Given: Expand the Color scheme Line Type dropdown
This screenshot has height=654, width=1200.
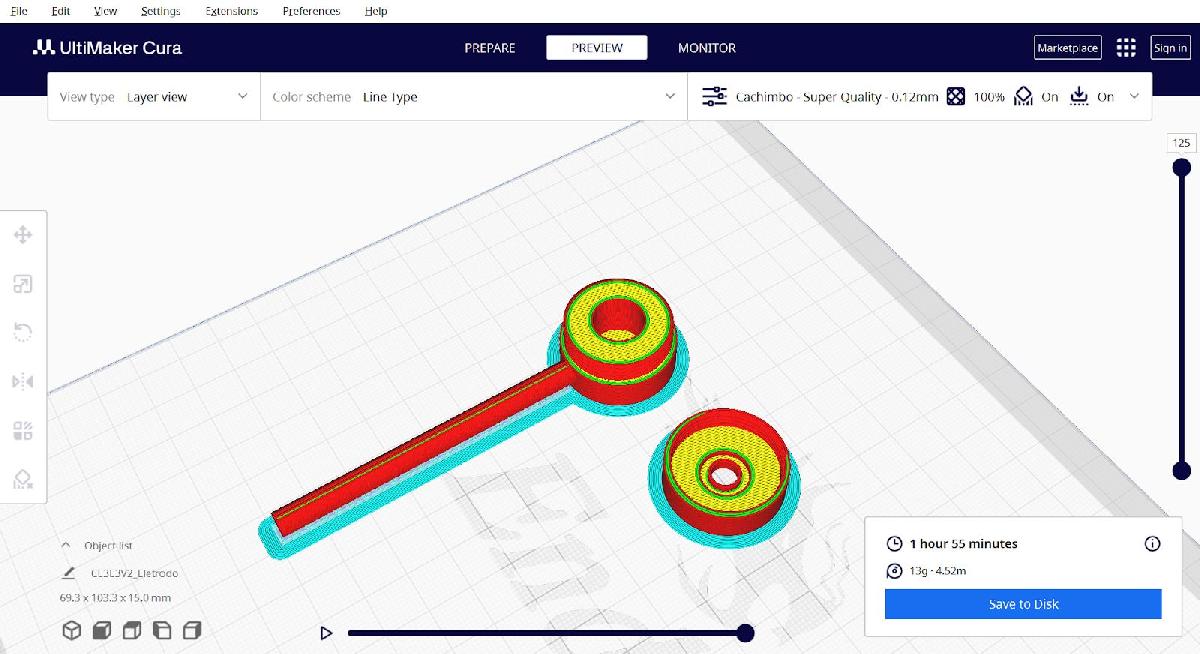Looking at the screenshot, I should click(x=474, y=97).
